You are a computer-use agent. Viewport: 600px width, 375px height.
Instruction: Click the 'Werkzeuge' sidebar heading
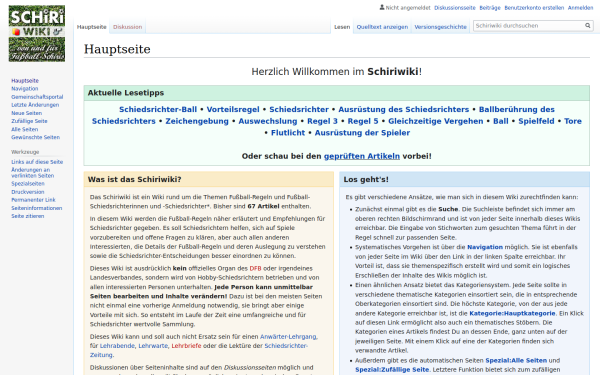tap(25, 152)
